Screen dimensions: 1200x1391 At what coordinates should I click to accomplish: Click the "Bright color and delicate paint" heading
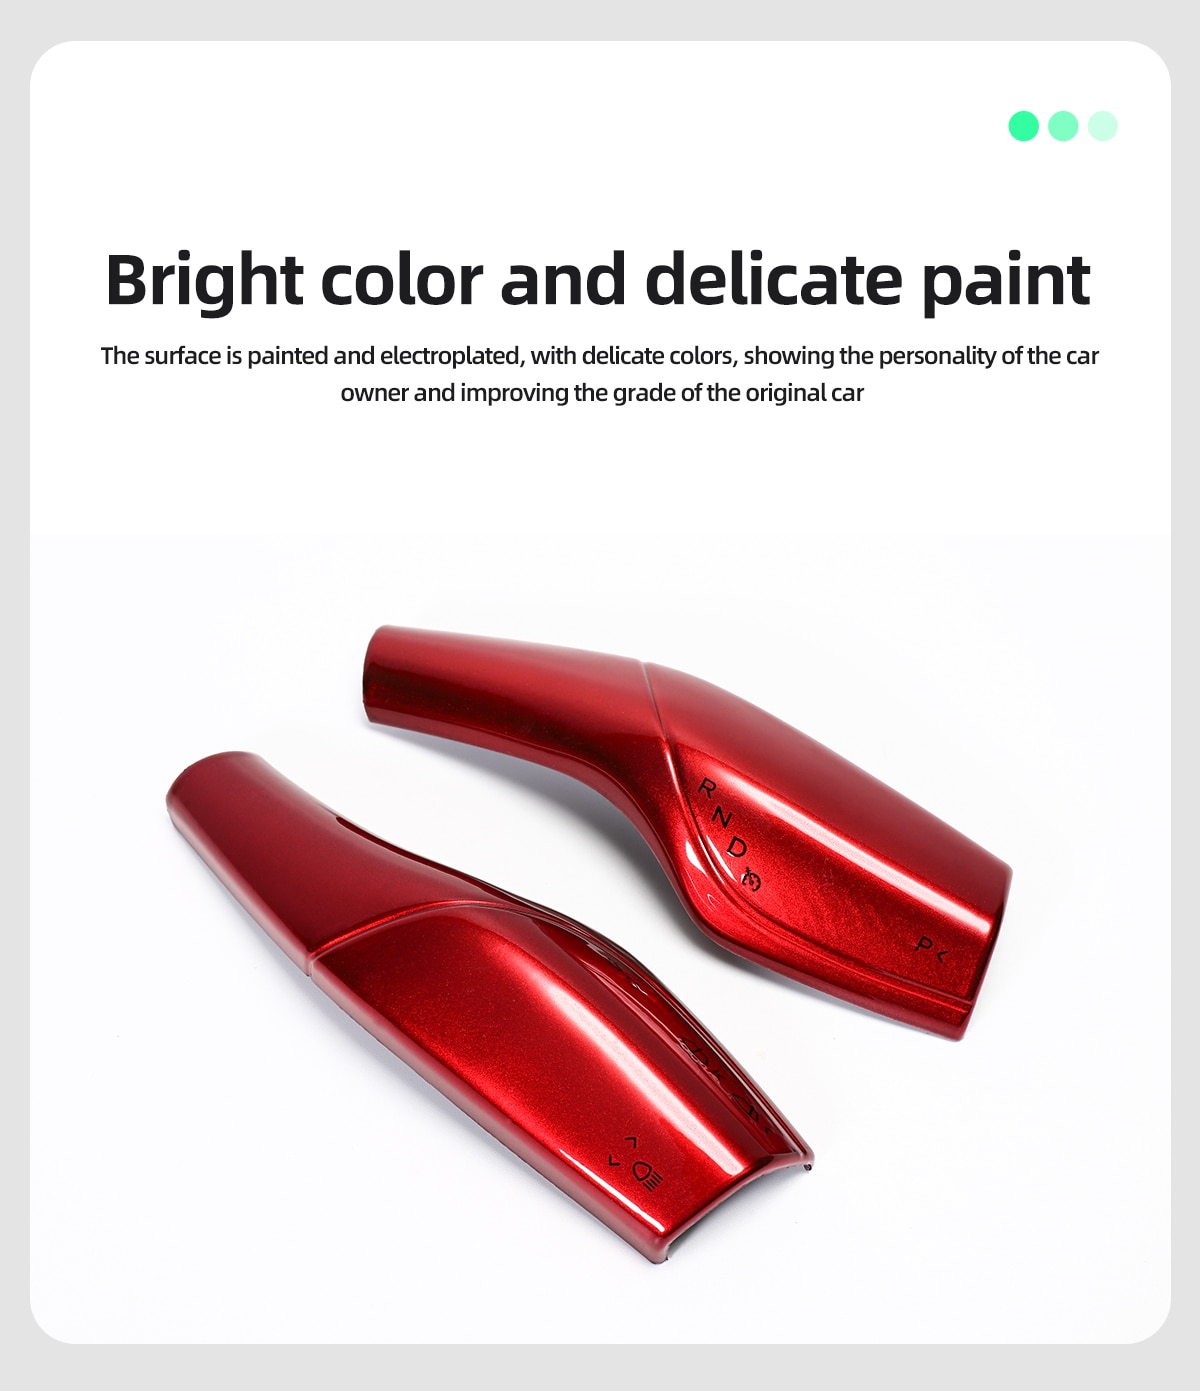click(598, 280)
